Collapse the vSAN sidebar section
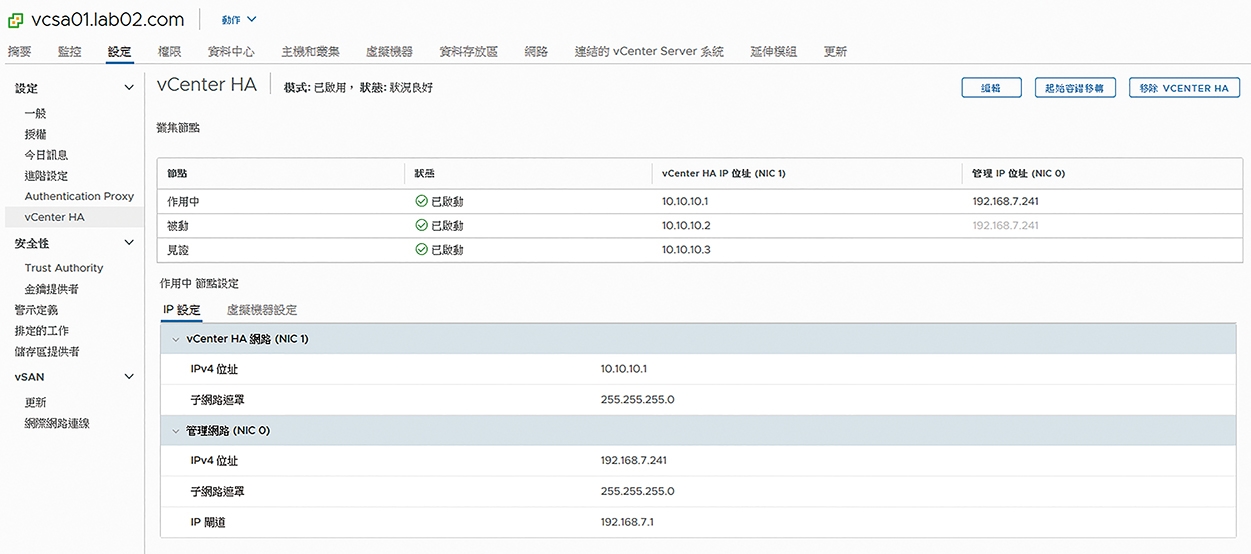This screenshot has height=554, width=1251. point(129,377)
